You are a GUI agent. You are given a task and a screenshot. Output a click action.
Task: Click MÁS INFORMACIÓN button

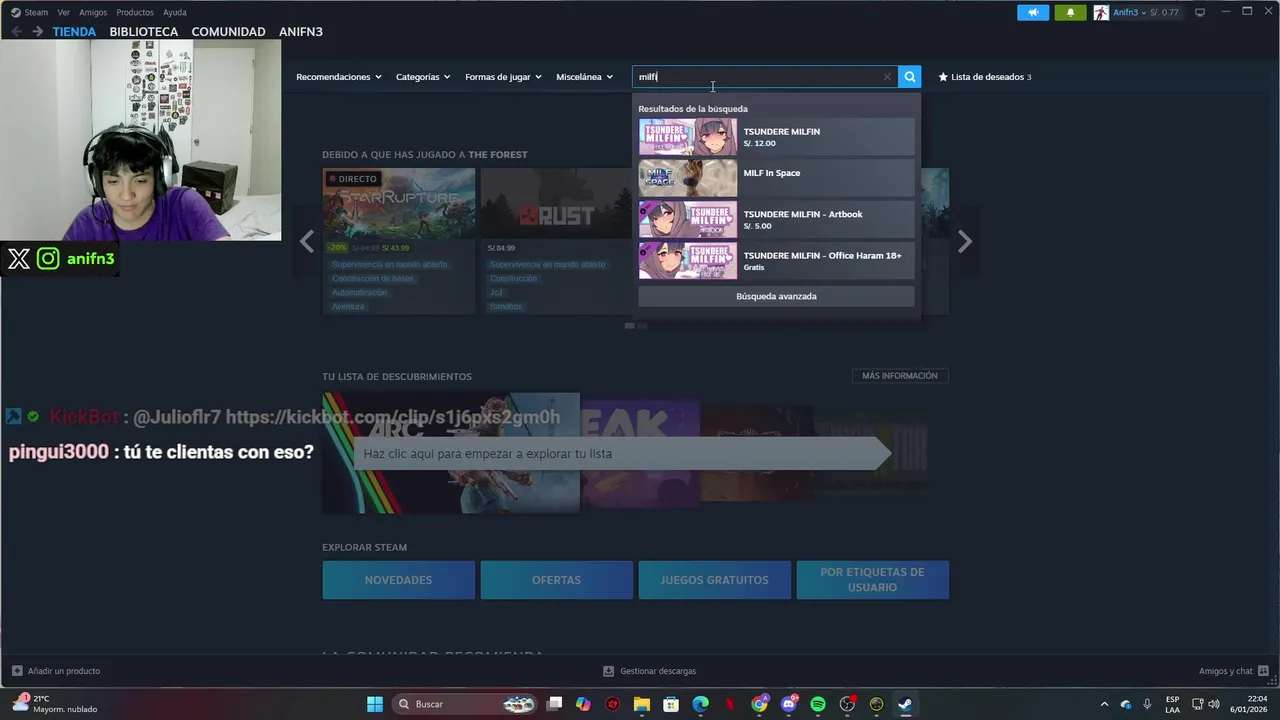900,376
